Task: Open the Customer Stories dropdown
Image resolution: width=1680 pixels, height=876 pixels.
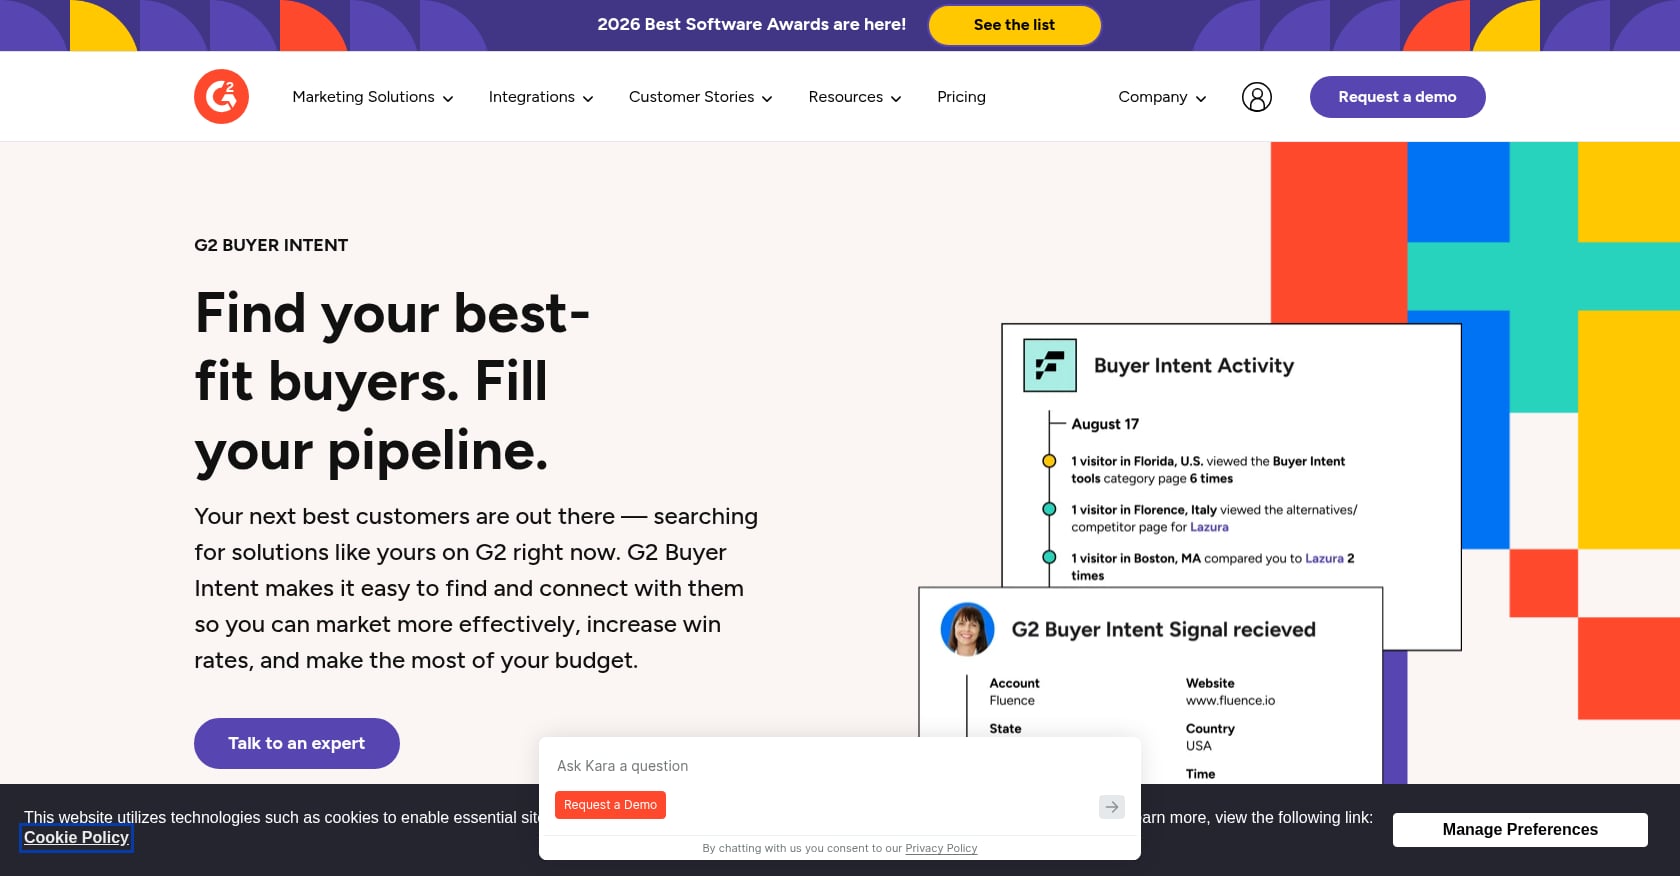Action: (701, 97)
